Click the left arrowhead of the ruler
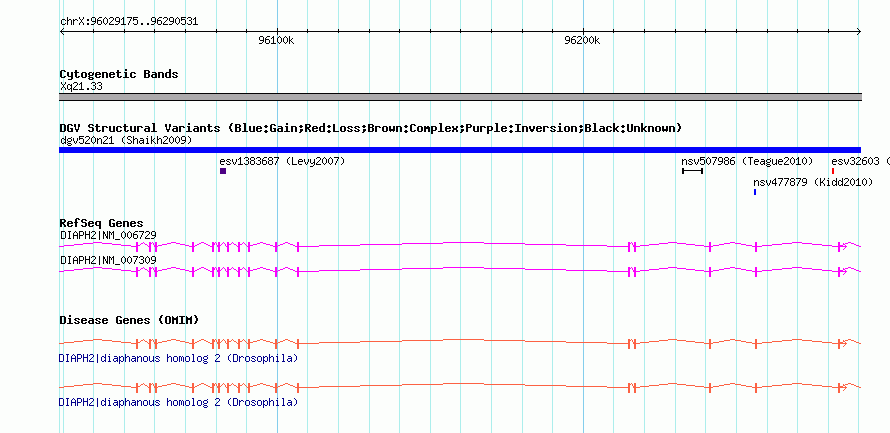The width and height of the screenshot is (890, 433). (x=62, y=32)
